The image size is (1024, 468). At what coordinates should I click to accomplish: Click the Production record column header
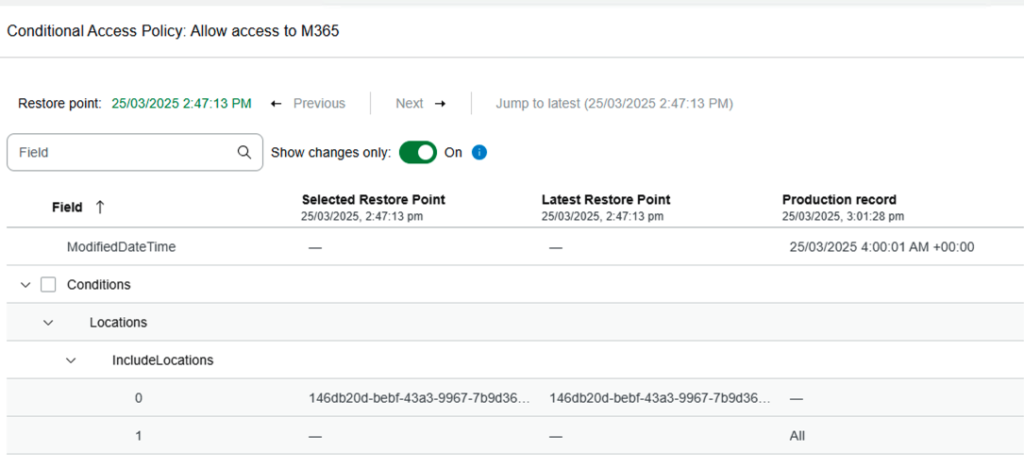point(839,200)
